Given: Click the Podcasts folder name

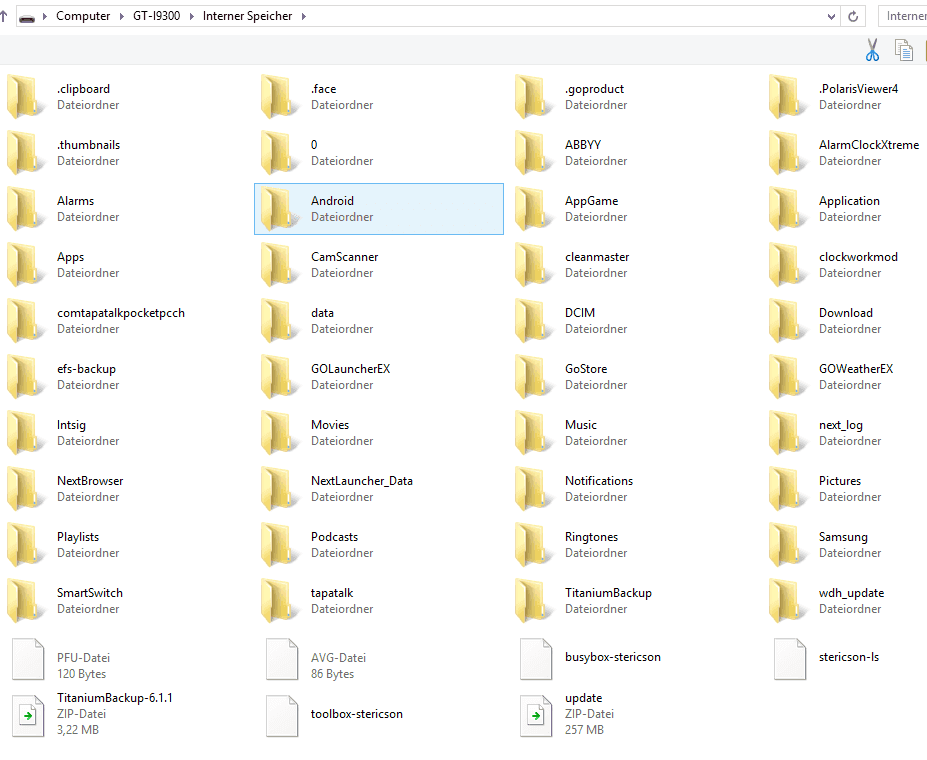Looking at the screenshot, I should click(x=335, y=537).
